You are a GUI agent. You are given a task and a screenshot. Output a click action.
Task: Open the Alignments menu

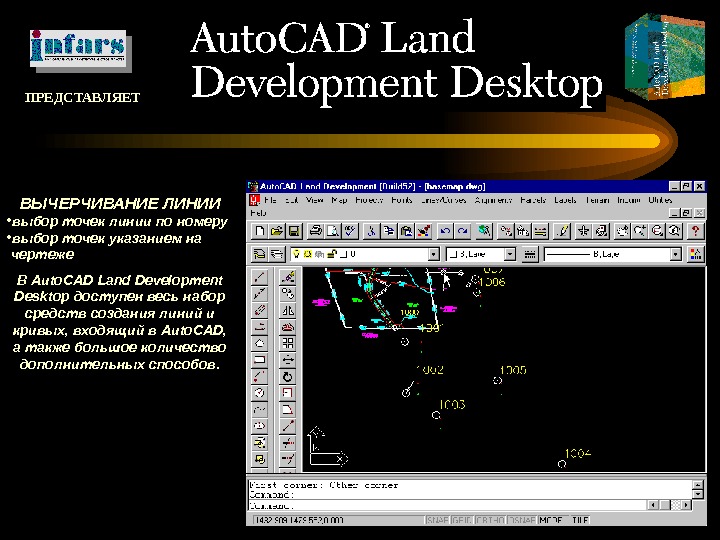493,200
